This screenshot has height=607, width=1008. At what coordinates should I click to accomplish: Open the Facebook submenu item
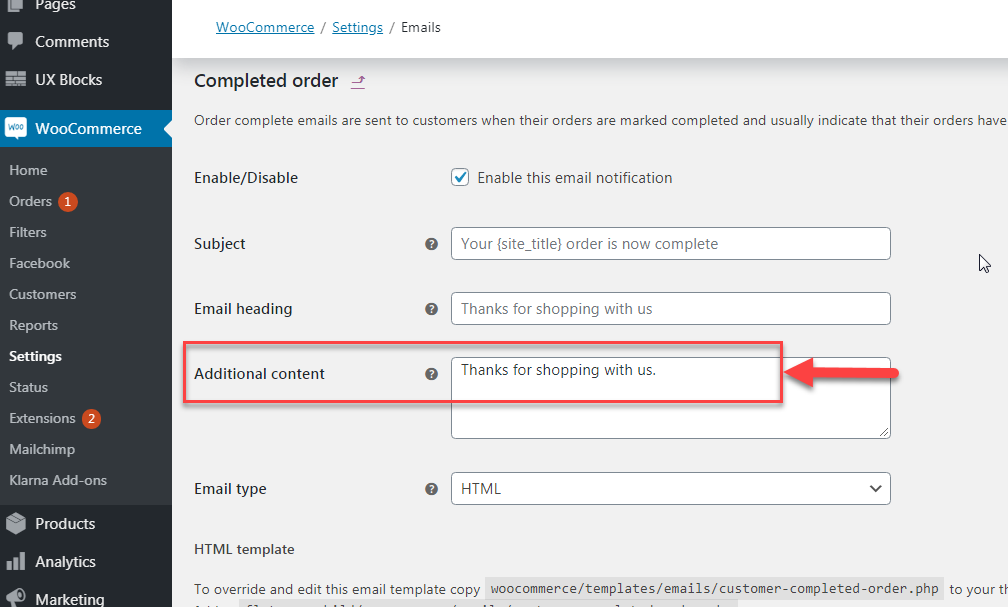coord(39,263)
